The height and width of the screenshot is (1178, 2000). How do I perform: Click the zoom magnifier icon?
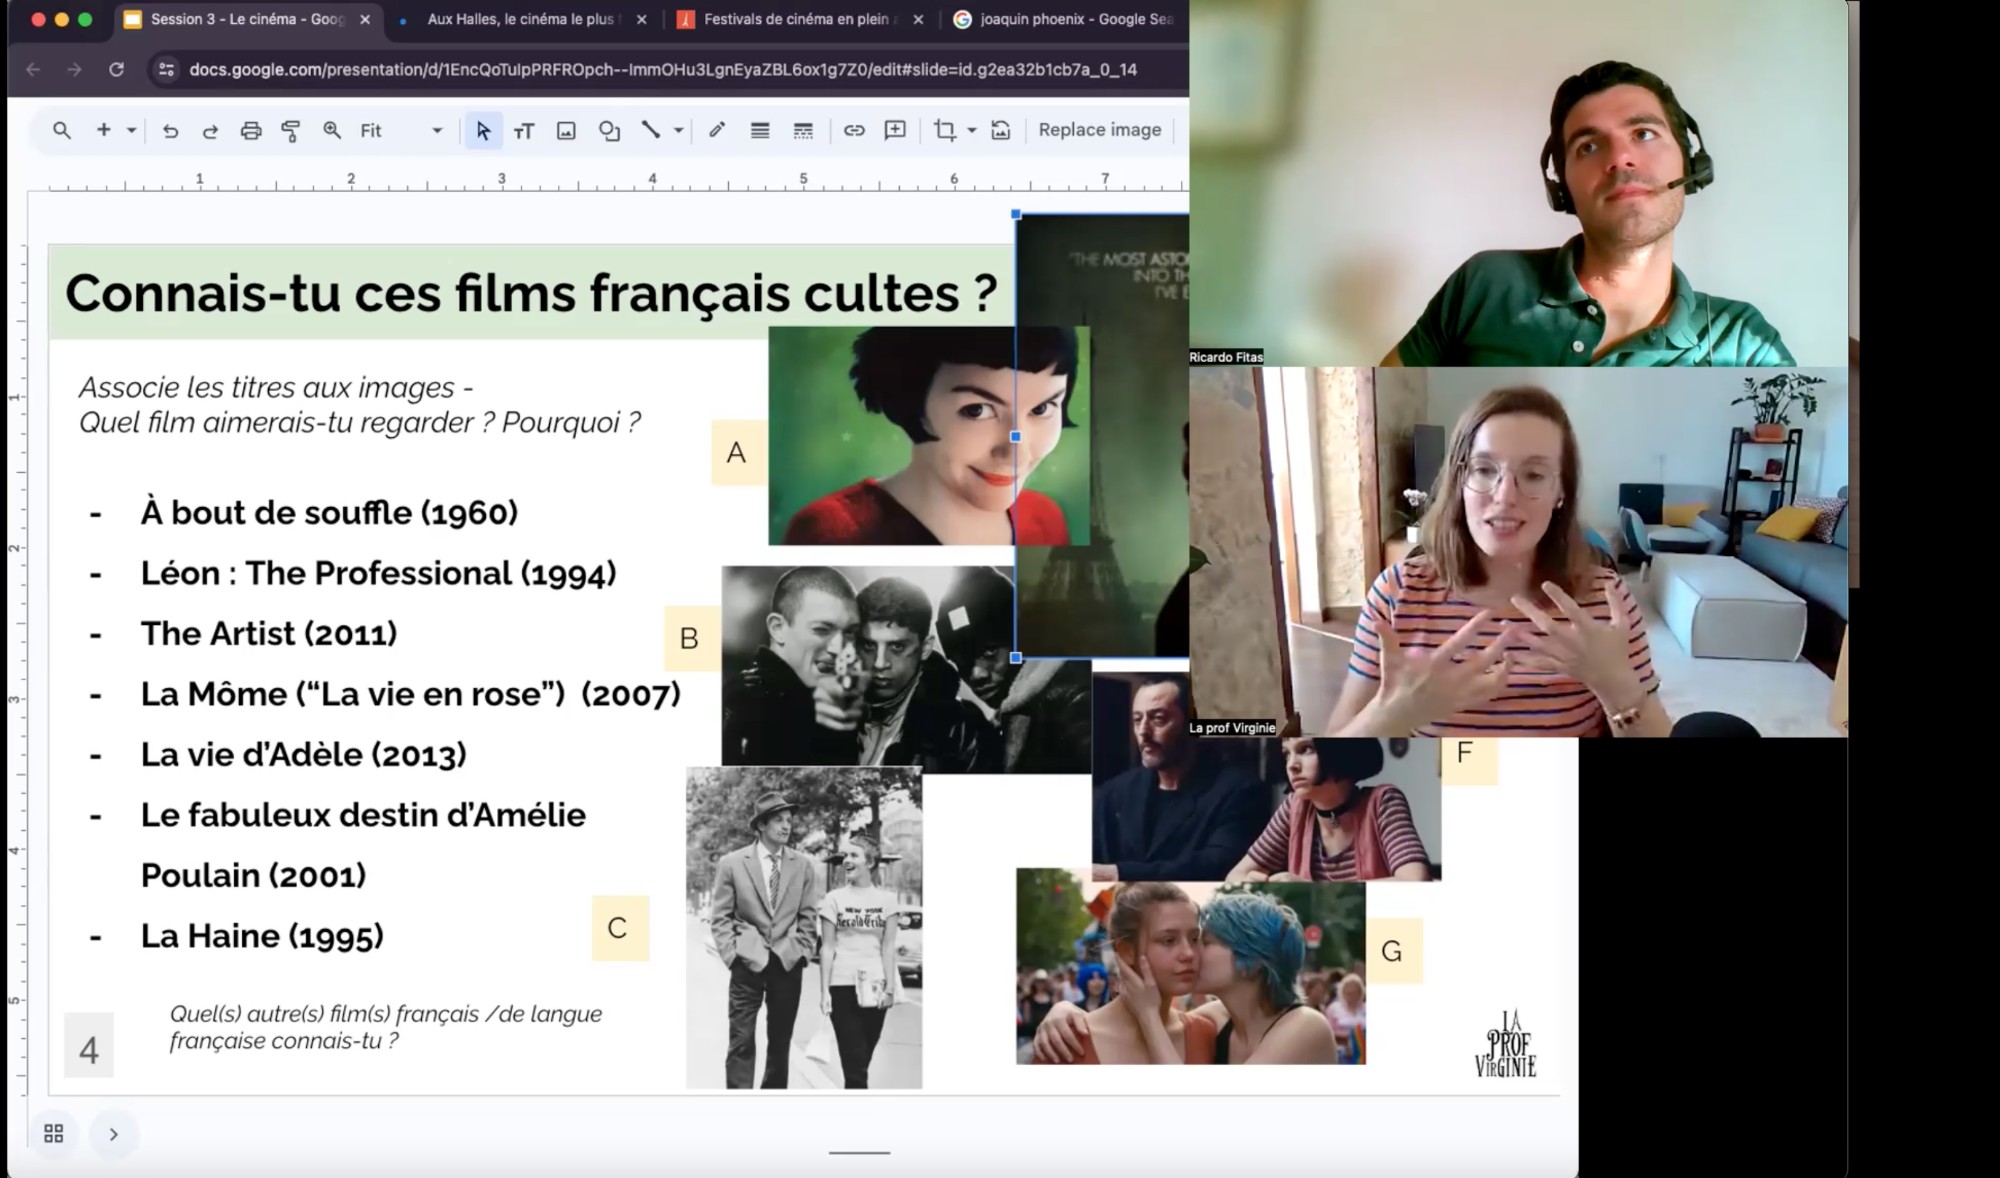point(332,130)
